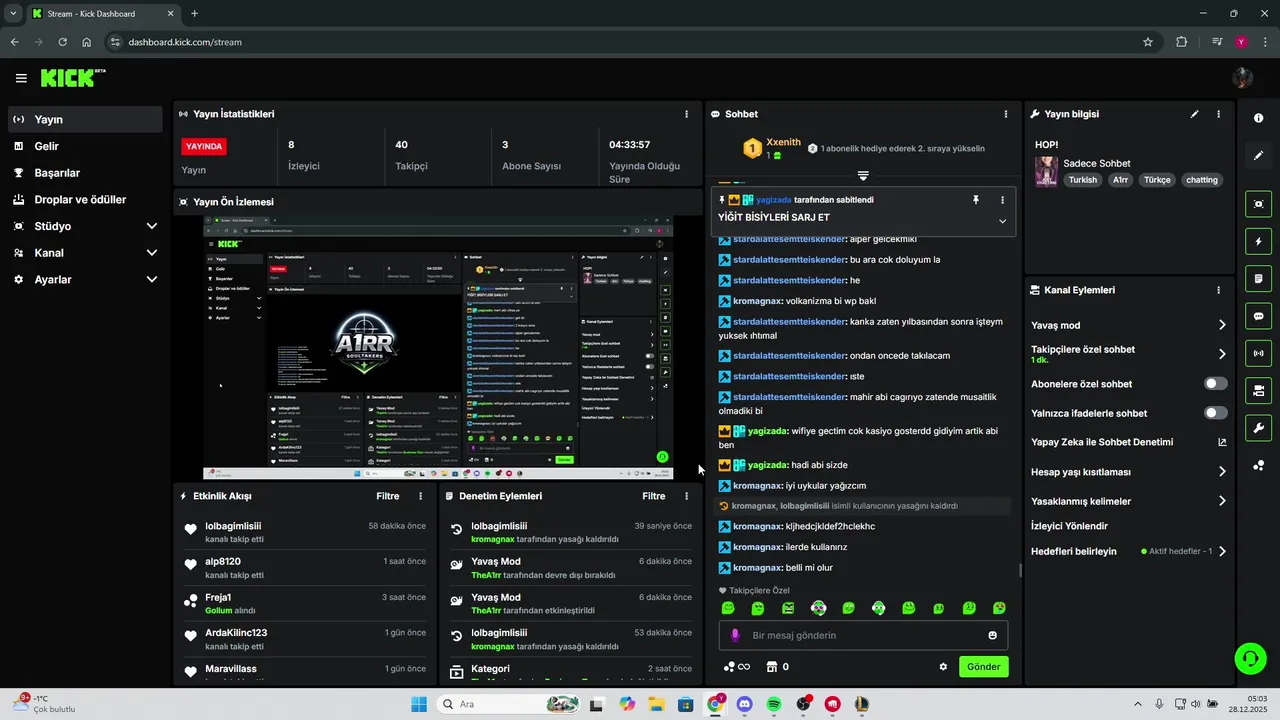Open Yayın bilgisi panel options menu
This screenshot has width=1280, height=720.
[1218, 114]
